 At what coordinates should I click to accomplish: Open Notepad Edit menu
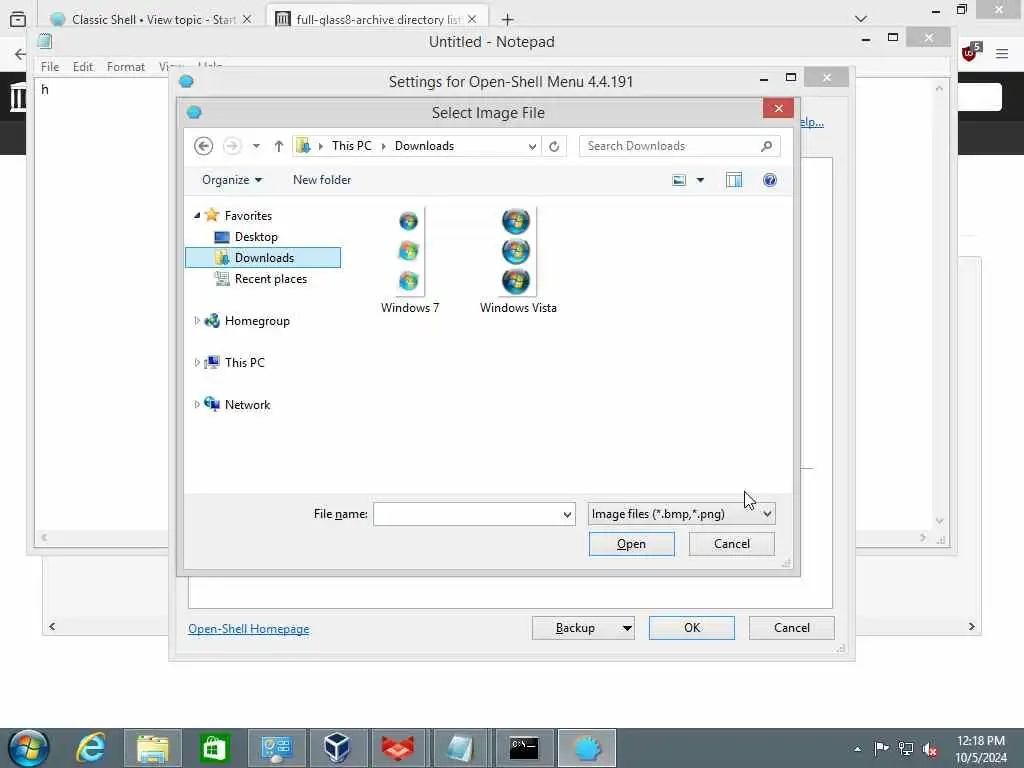click(83, 67)
